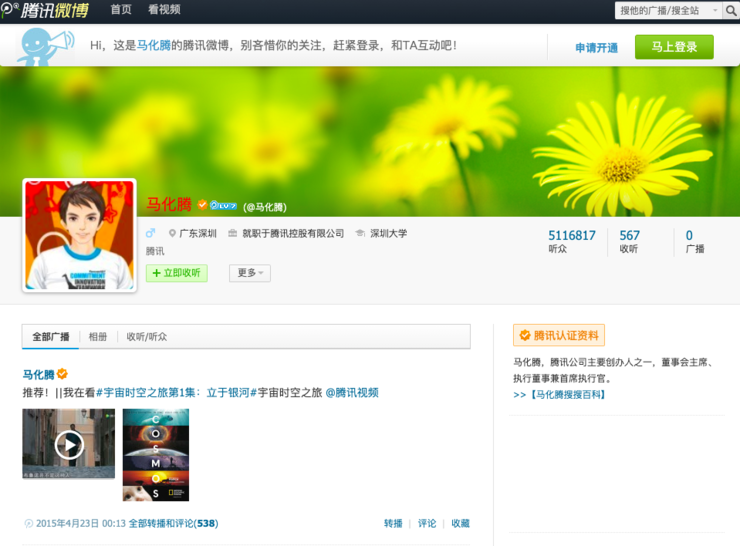Viewport: 740px width, 546px height.
Task: Open 【马化腾搜搜百科】 link
Action: pyautogui.click(x=567, y=395)
